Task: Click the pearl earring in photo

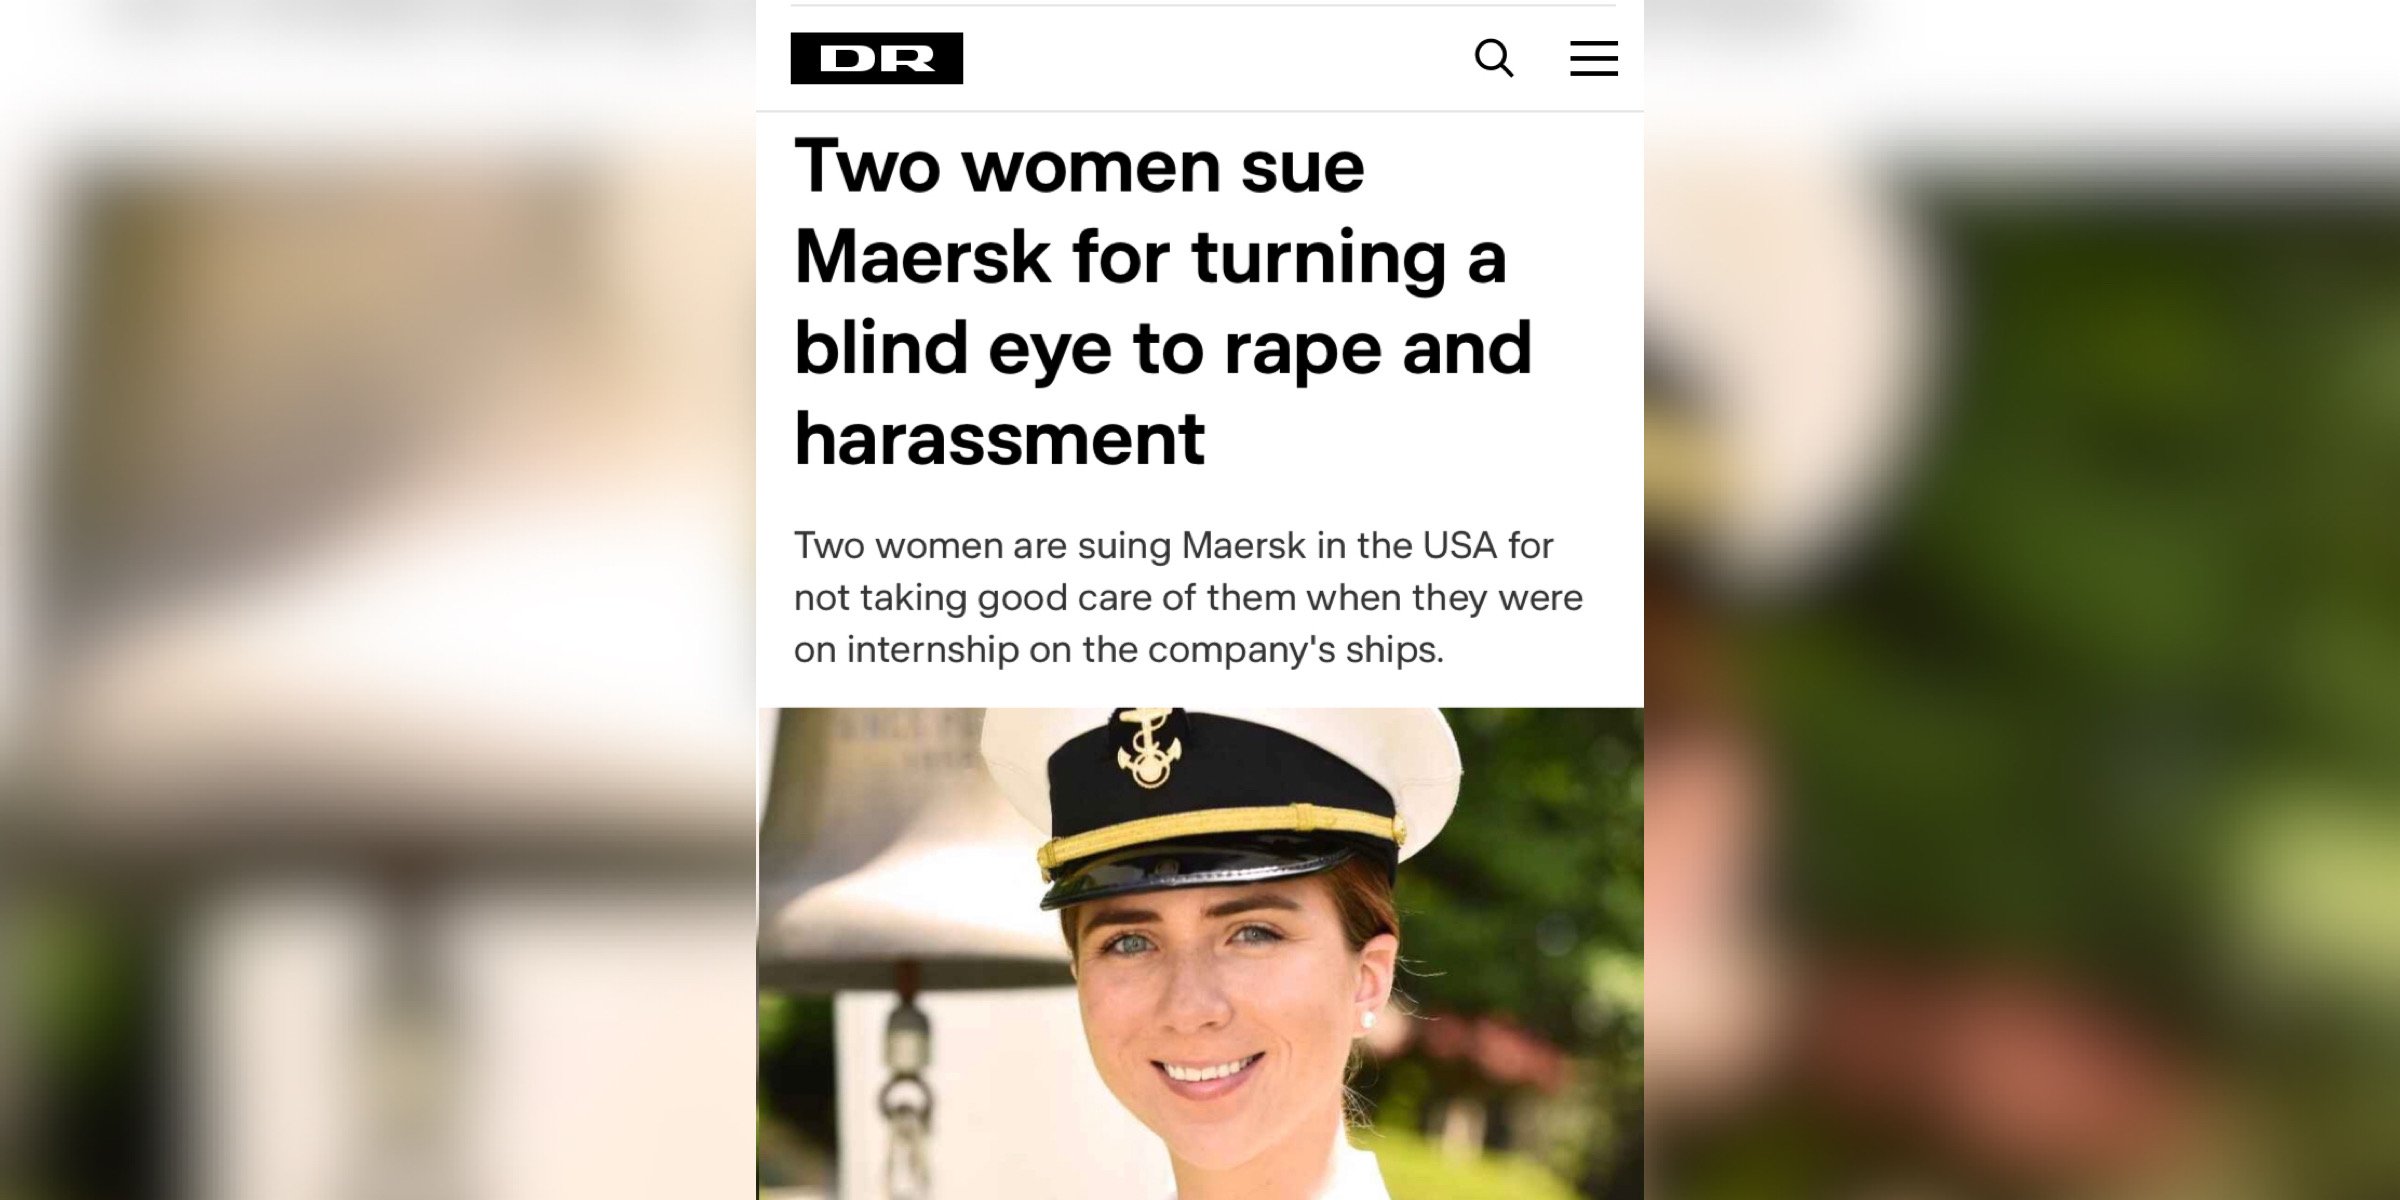Action: click(x=1369, y=1020)
